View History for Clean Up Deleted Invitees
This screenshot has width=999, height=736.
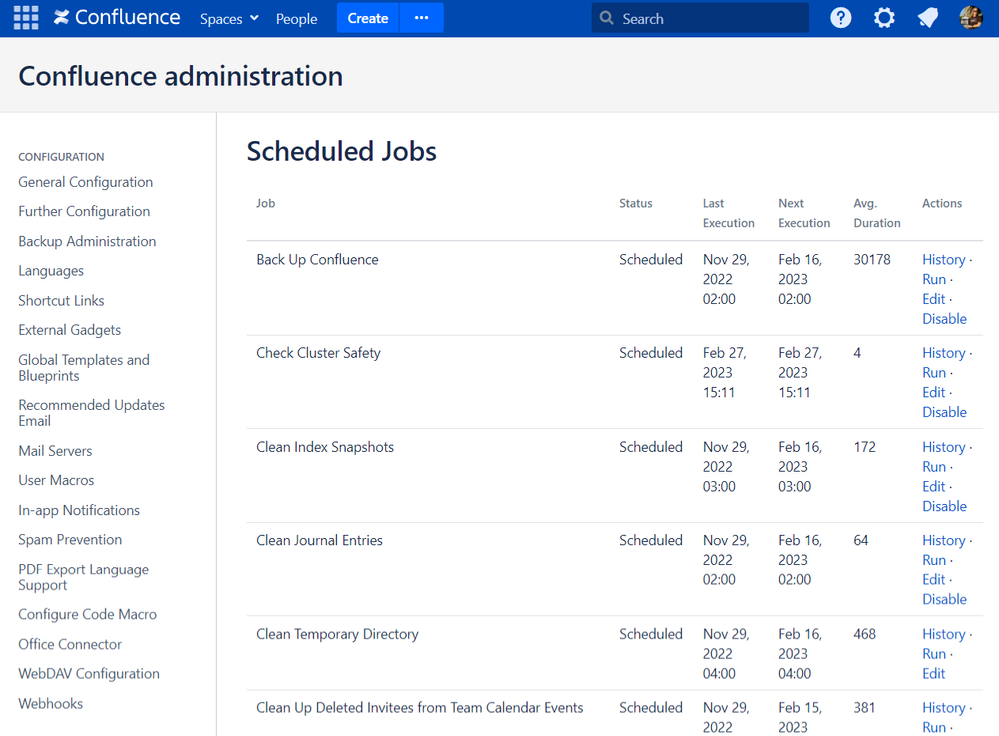tap(944, 708)
